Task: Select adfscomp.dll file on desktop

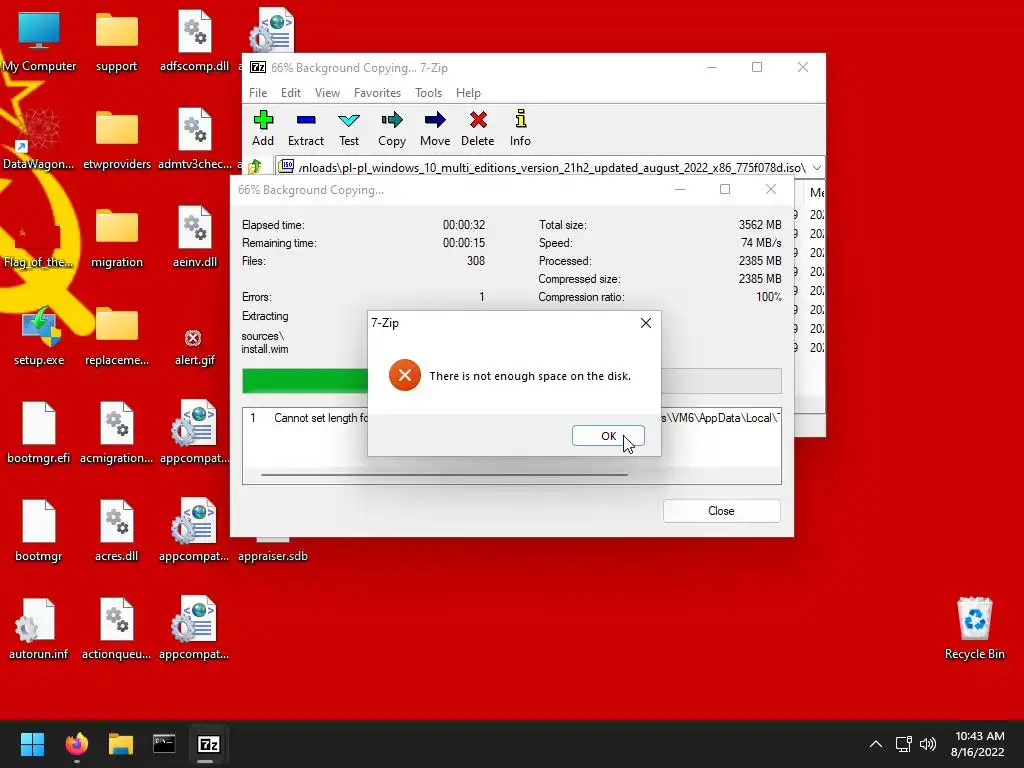Action: 195,42
